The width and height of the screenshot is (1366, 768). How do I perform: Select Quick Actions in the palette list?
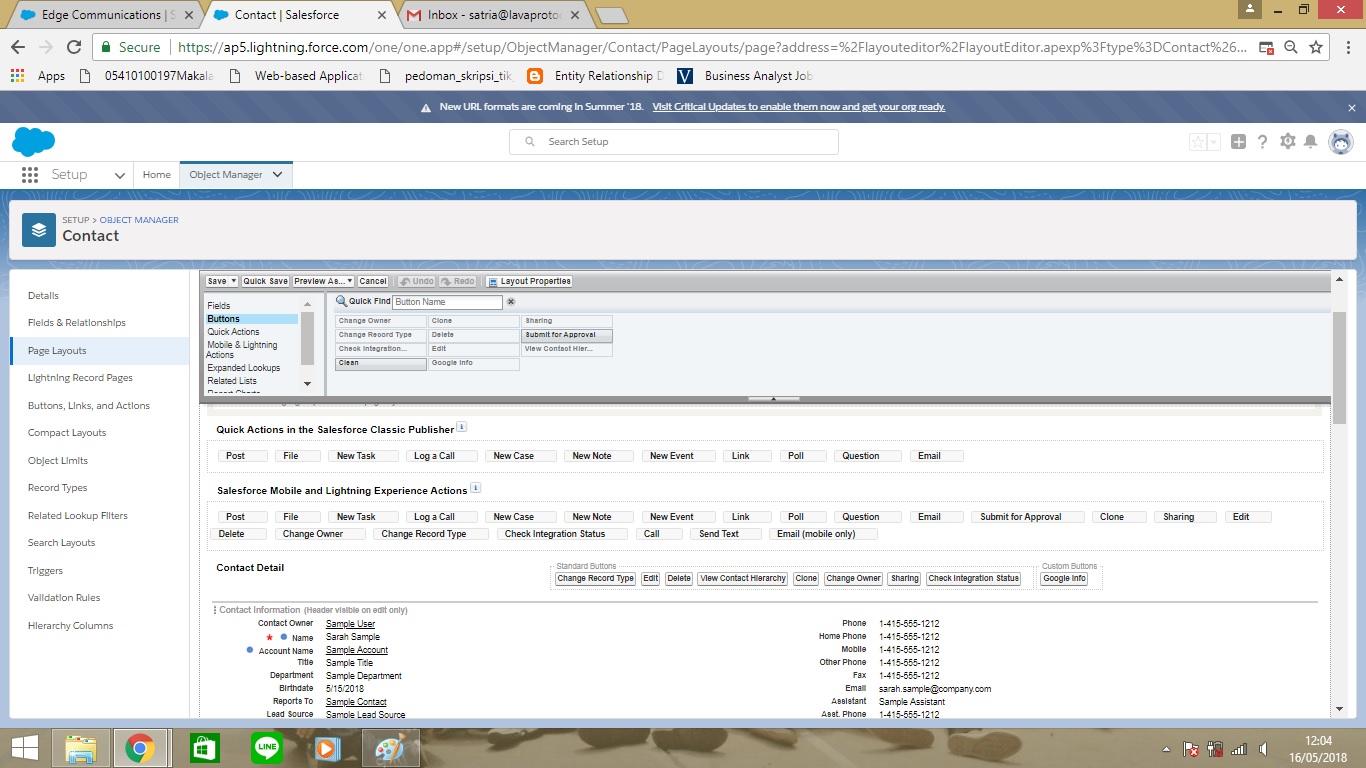(233, 332)
